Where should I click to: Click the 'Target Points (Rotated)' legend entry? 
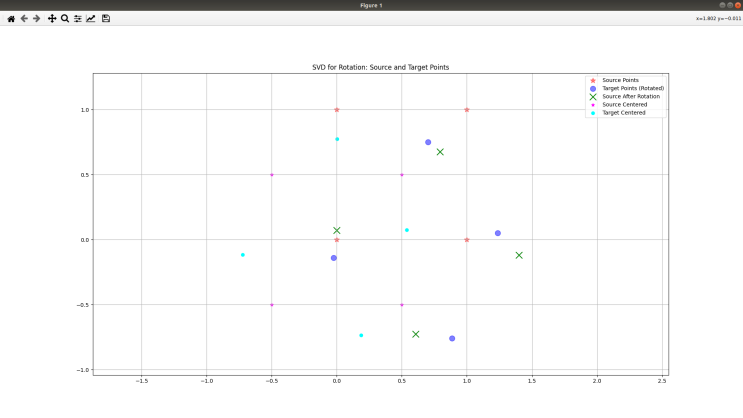click(633, 88)
